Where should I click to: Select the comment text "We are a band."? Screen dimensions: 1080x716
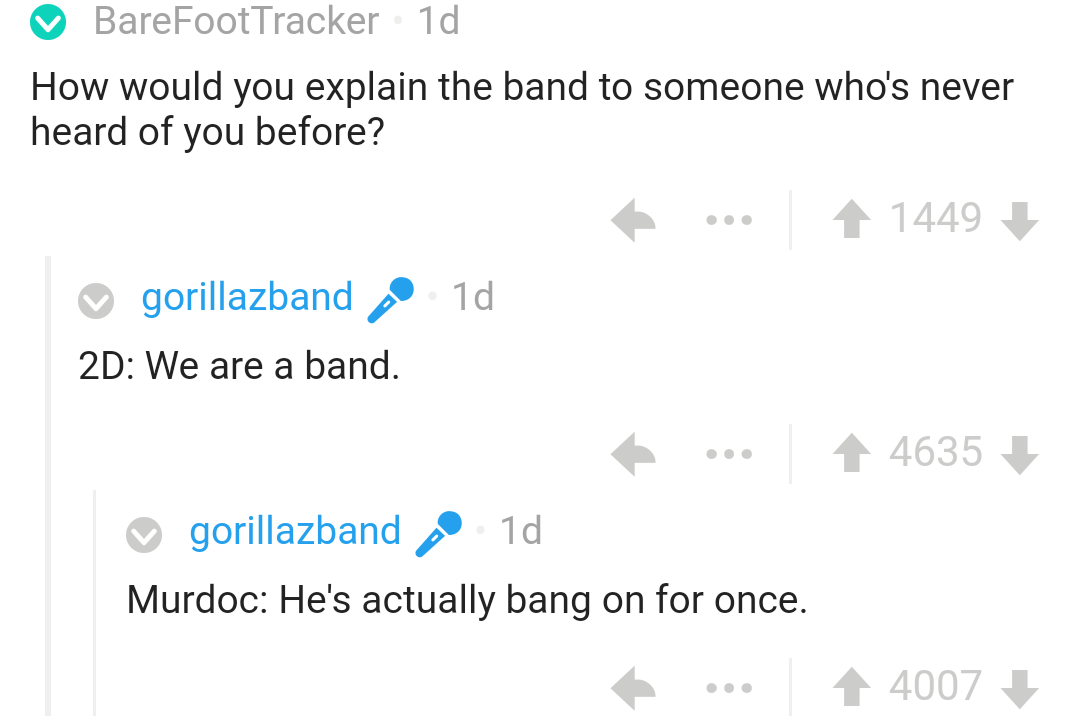[273, 367]
